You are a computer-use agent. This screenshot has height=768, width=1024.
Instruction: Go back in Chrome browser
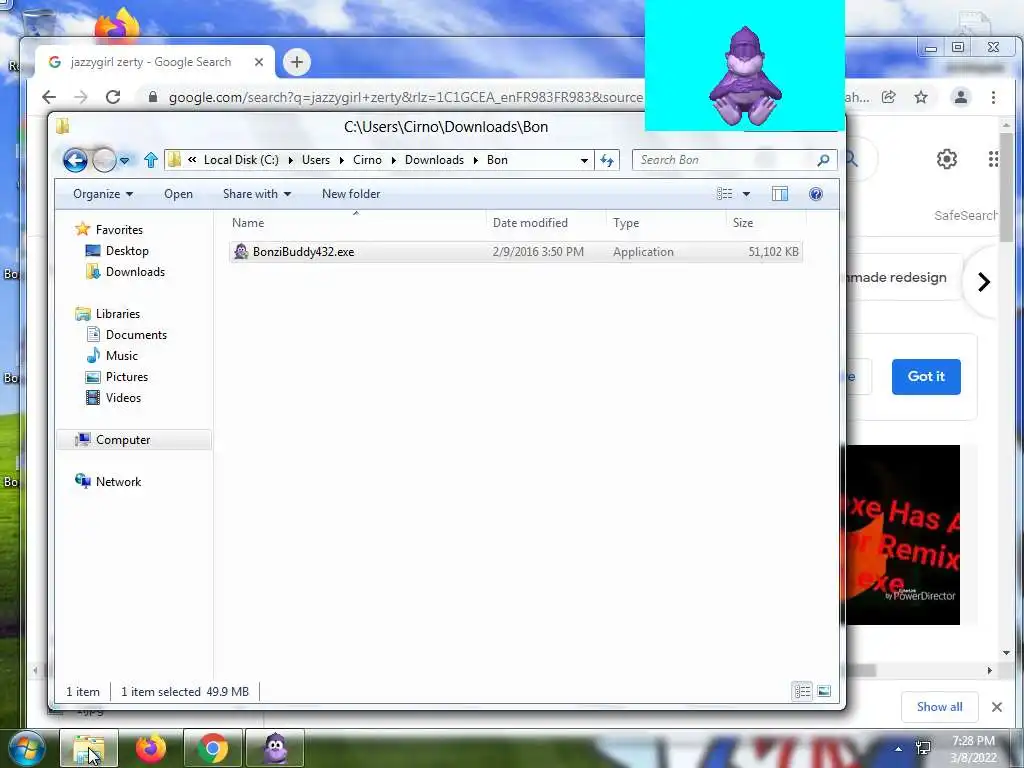tap(49, 97)
